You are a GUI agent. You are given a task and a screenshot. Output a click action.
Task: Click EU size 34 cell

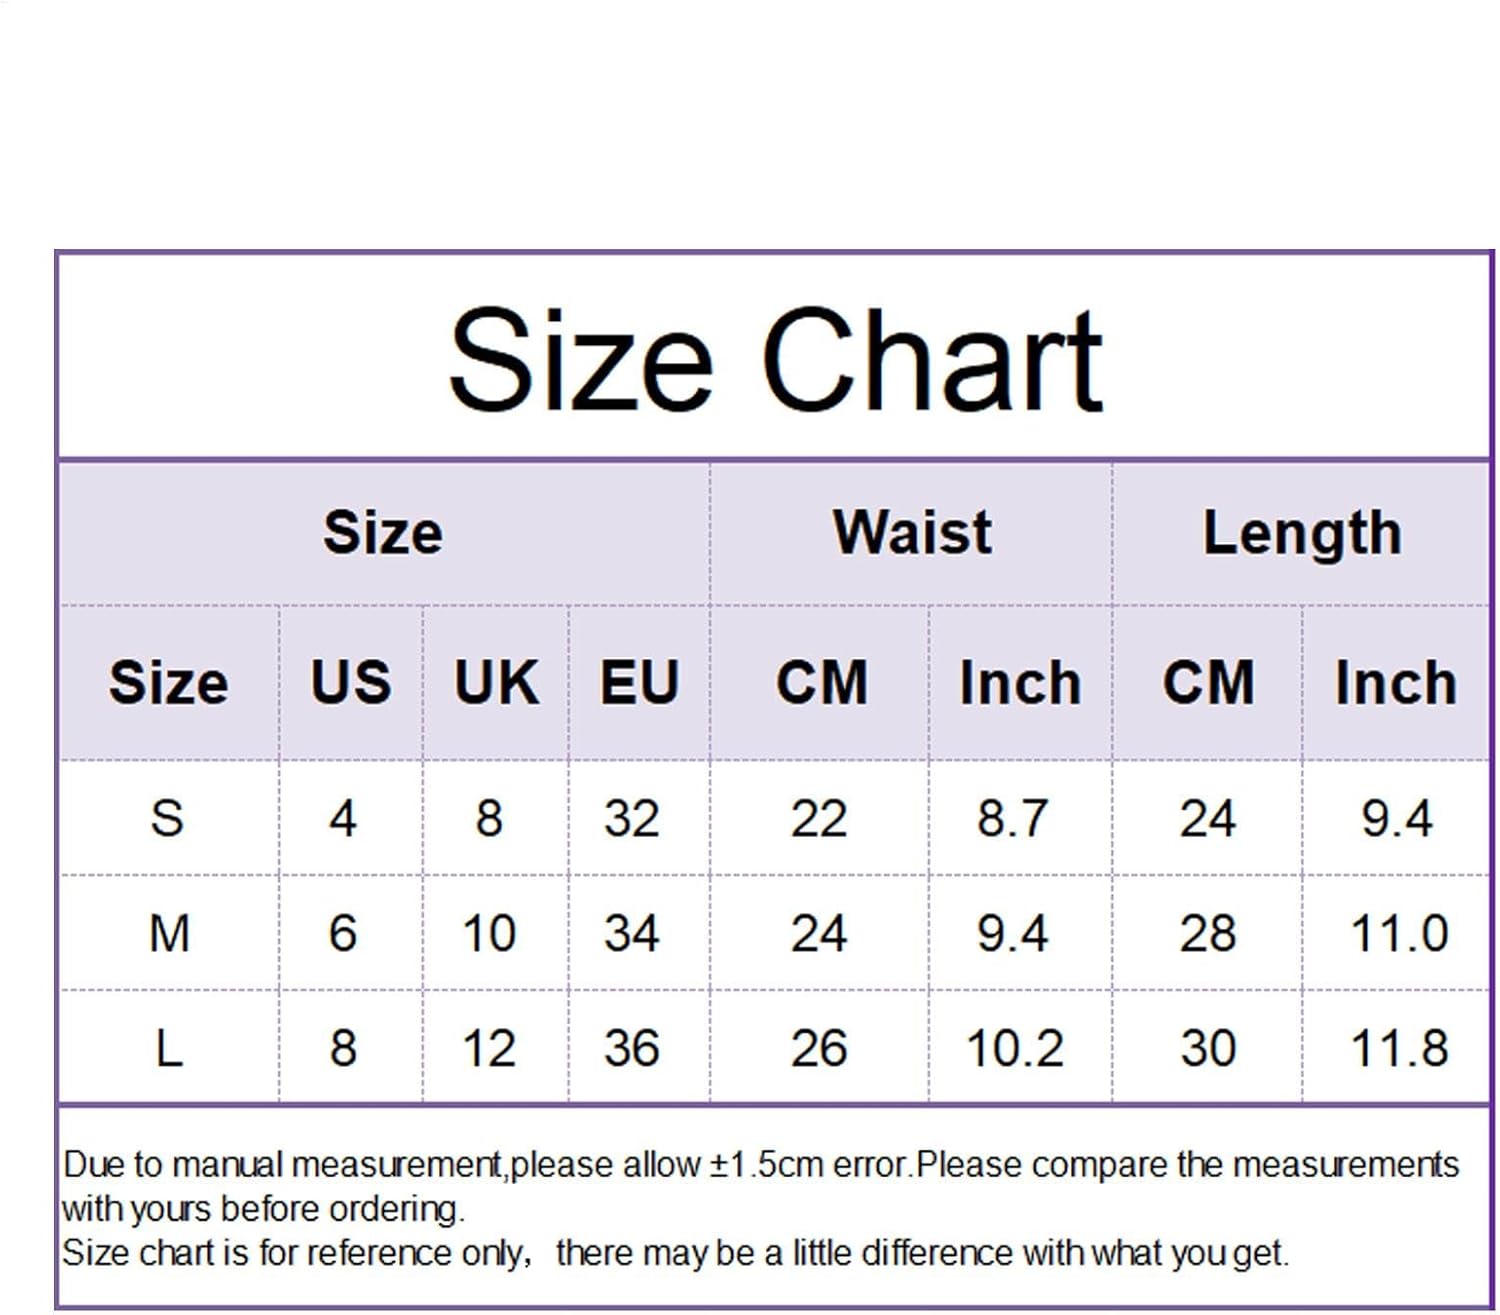point(631,934)
